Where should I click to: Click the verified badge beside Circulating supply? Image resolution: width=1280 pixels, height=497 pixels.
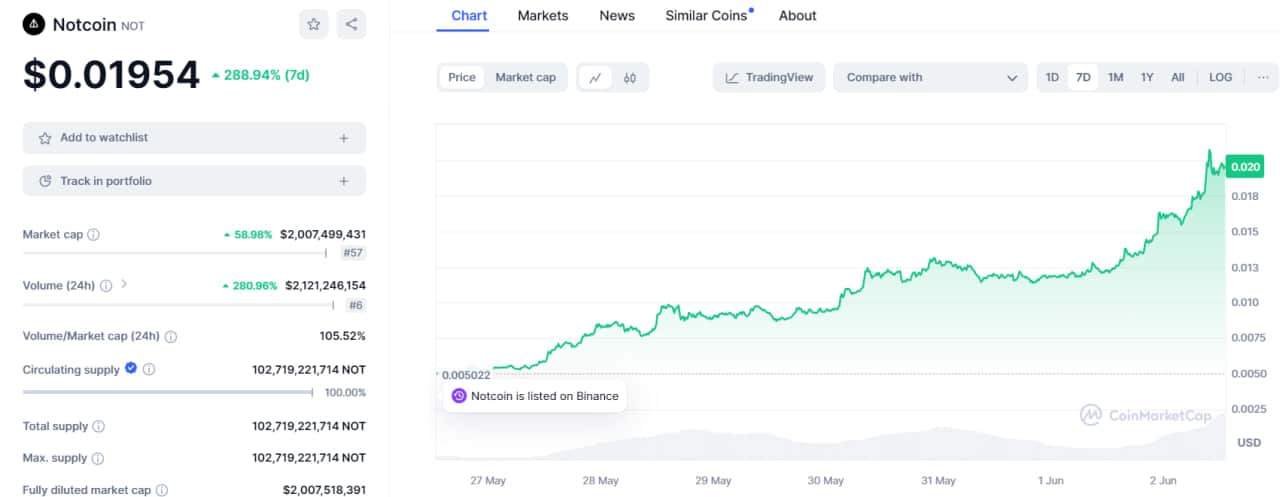(130, 369)
